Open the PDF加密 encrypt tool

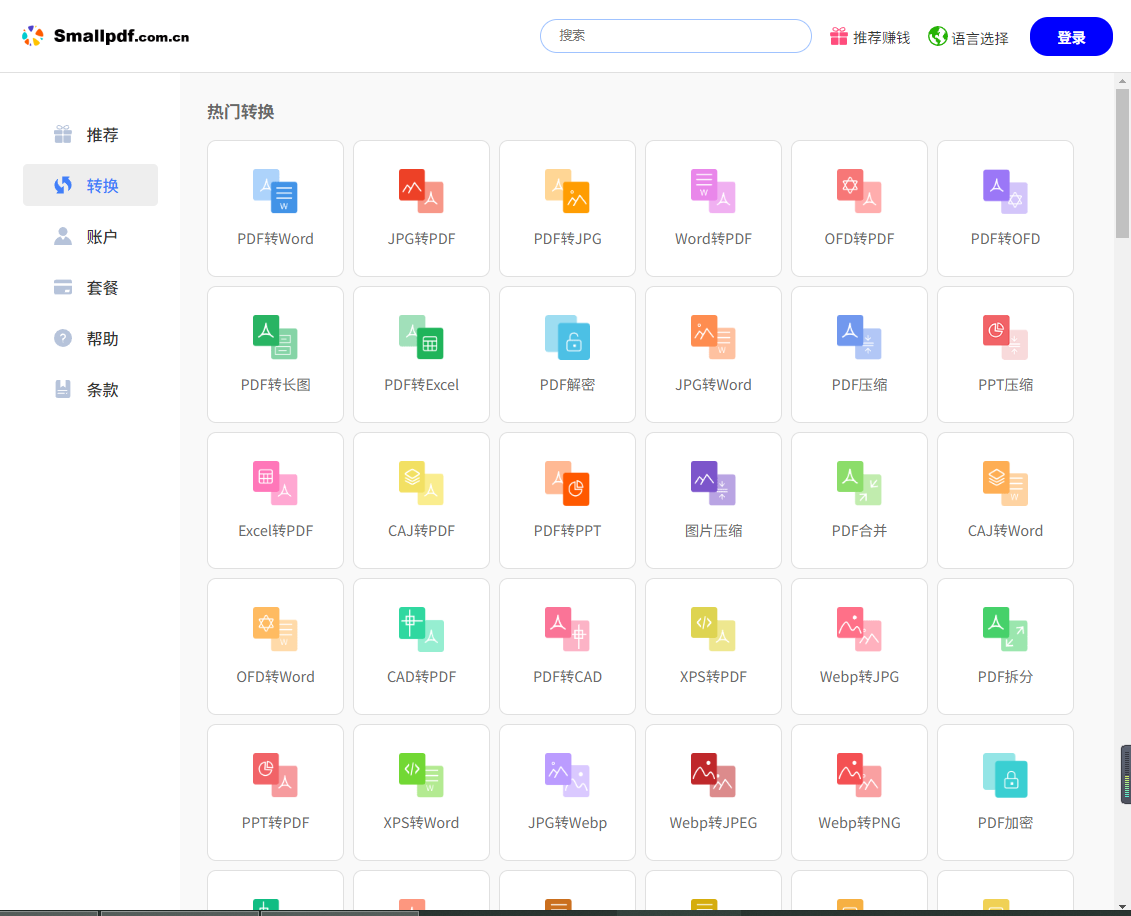[x=1005, y=793]
